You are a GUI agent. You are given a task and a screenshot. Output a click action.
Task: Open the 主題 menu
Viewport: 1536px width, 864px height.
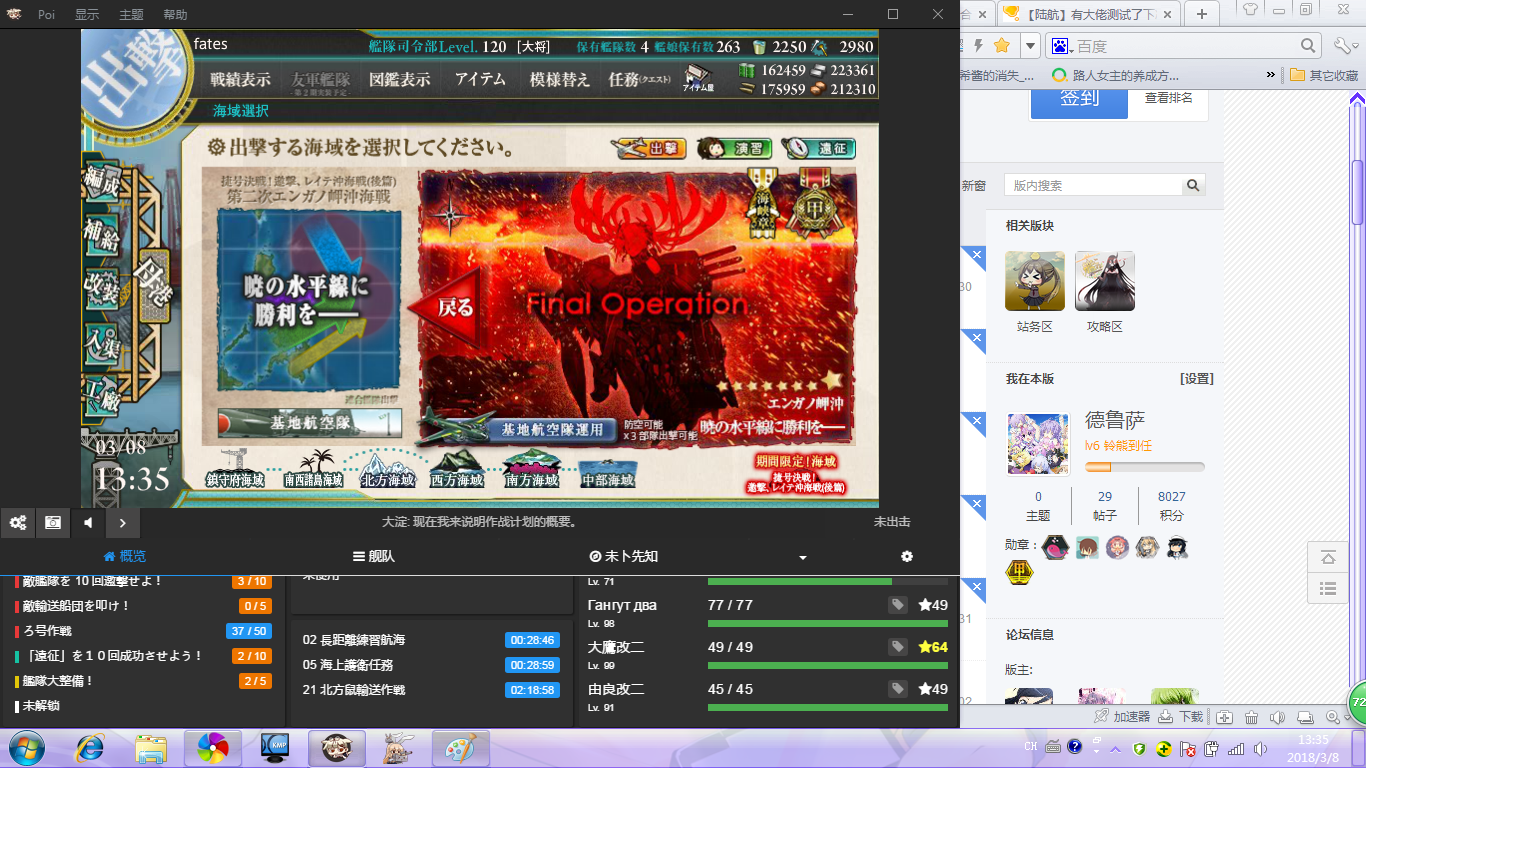coord(131,14)
